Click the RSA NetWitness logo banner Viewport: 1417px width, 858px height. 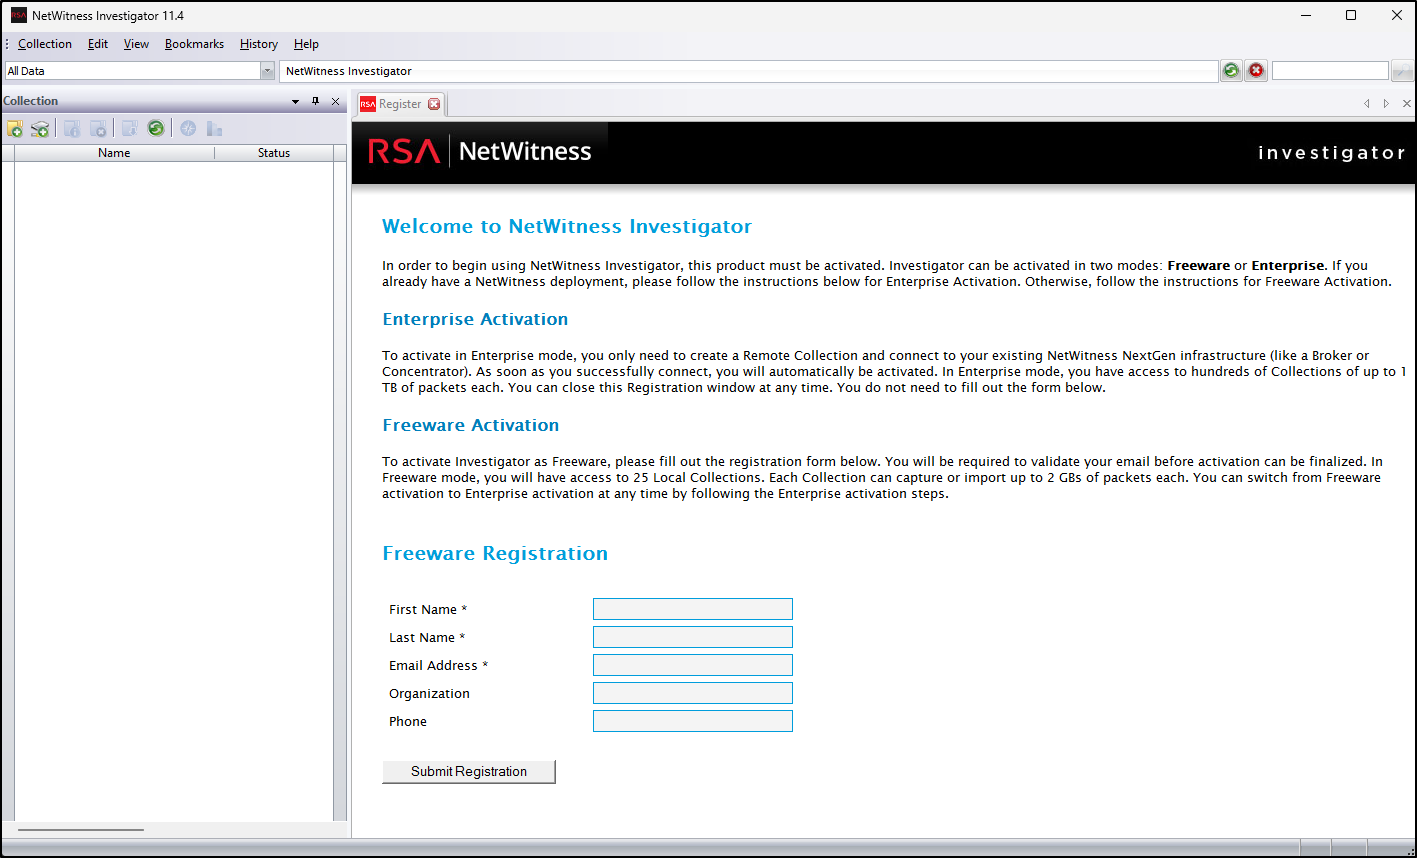[x=480, y=152]
